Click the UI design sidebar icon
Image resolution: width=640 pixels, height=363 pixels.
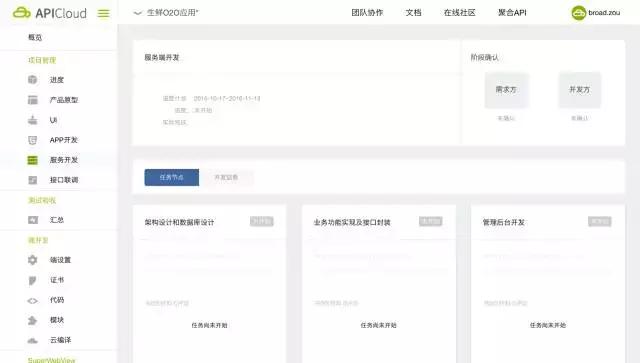point(33,120)
